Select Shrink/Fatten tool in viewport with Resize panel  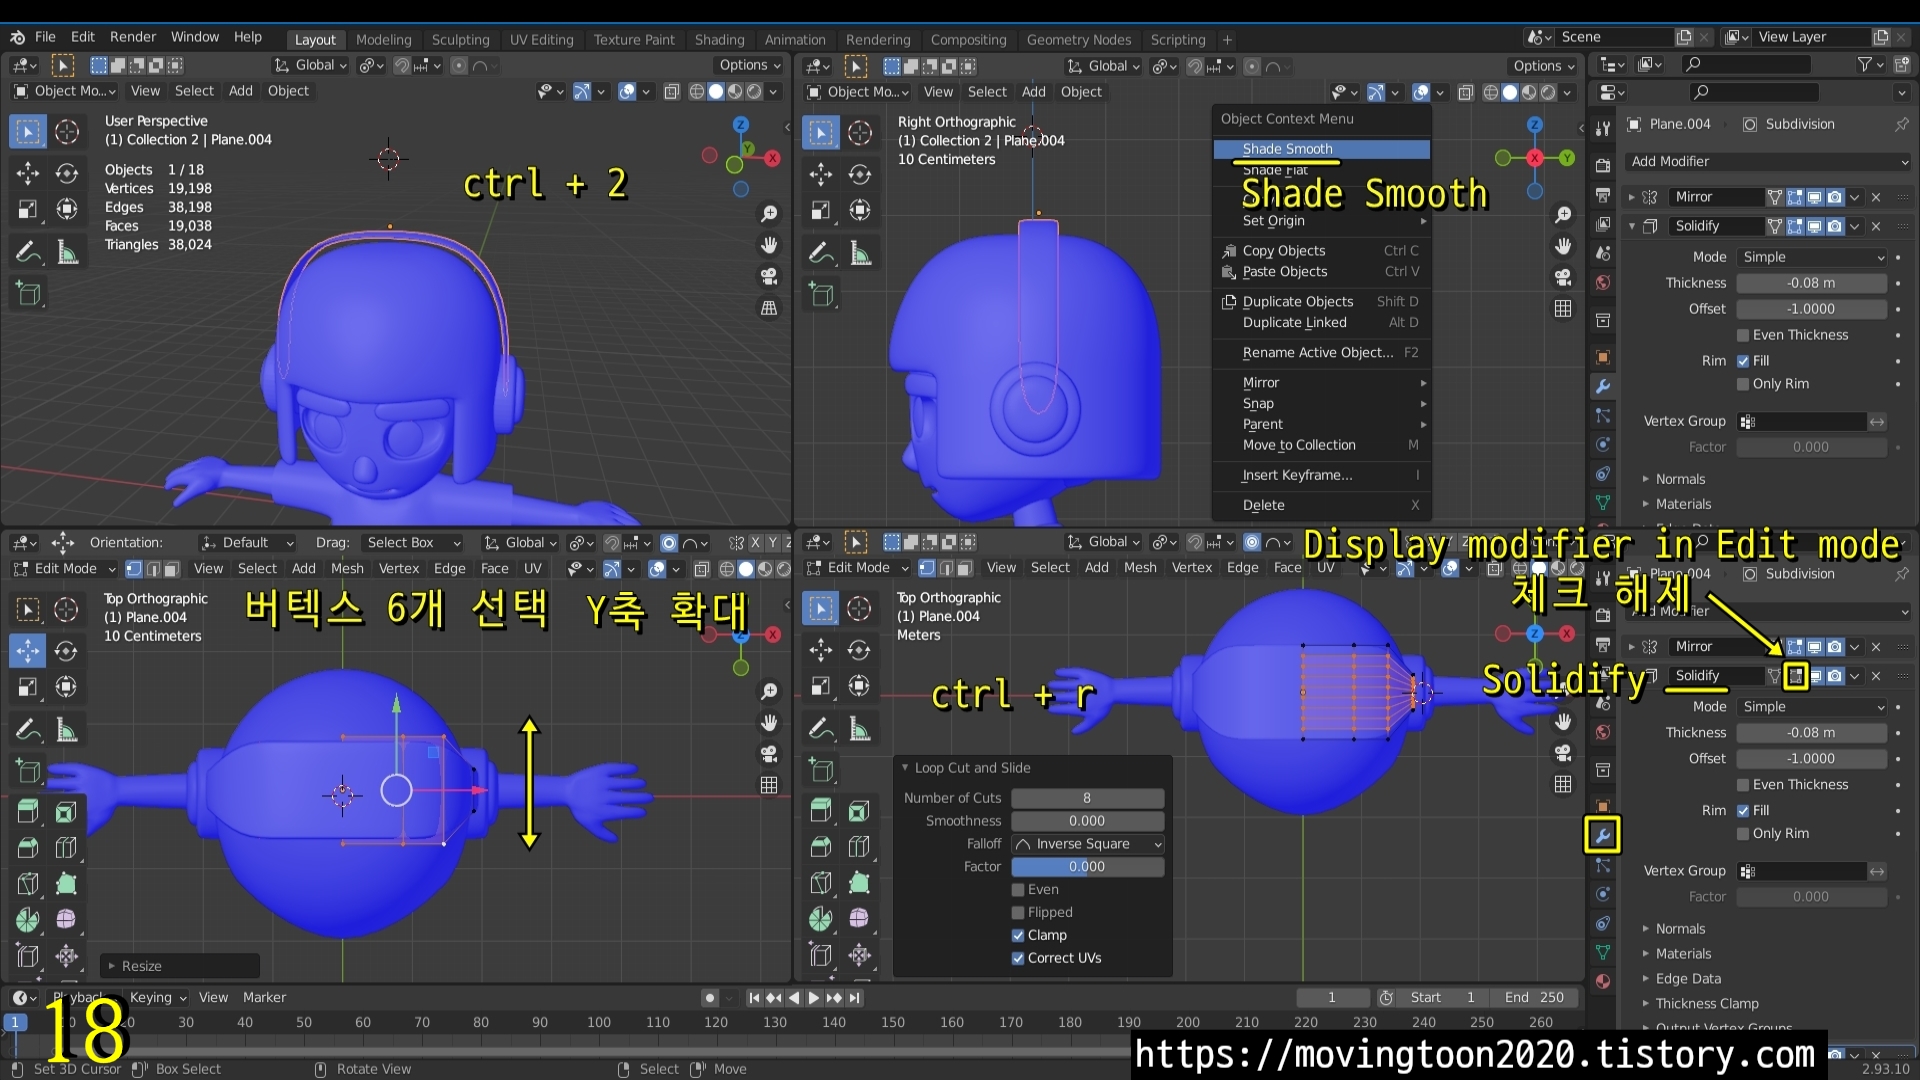[x=66, y=956]
